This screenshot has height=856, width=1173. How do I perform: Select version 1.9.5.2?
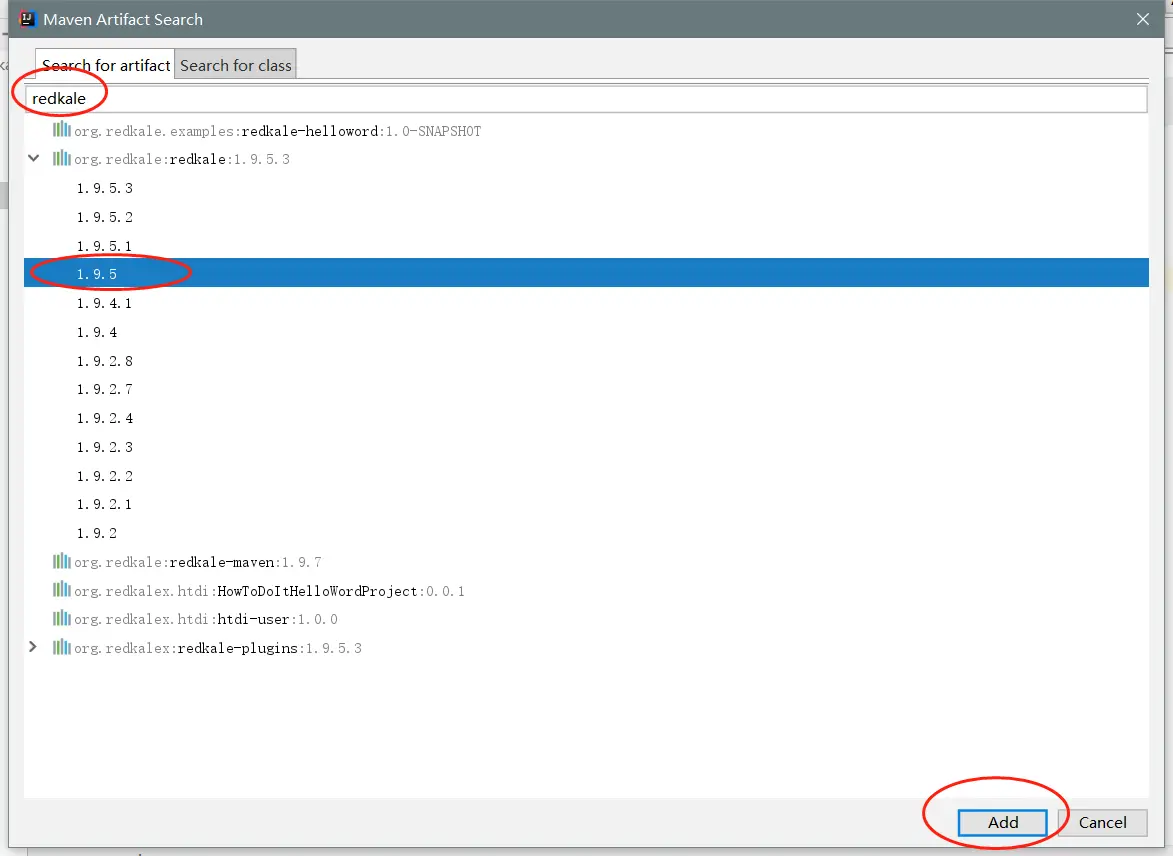pos(105,217)
